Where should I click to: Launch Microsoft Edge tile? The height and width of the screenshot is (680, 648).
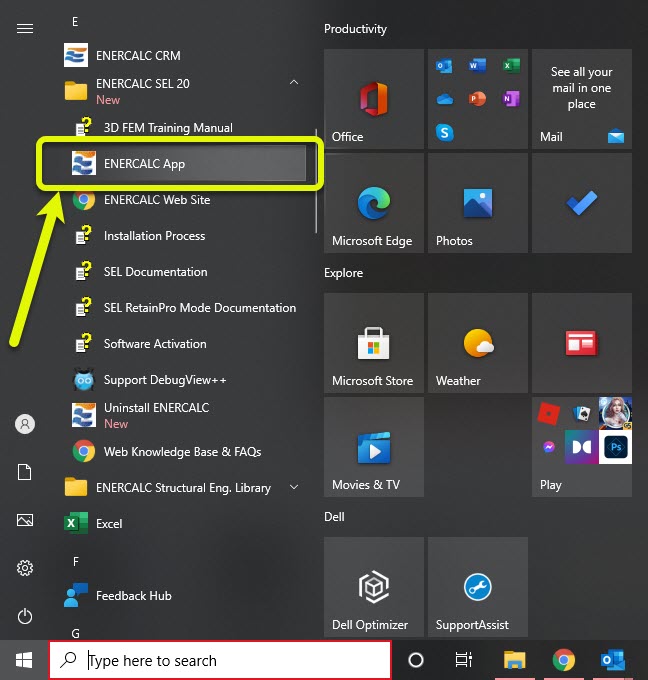pos(373,203)
